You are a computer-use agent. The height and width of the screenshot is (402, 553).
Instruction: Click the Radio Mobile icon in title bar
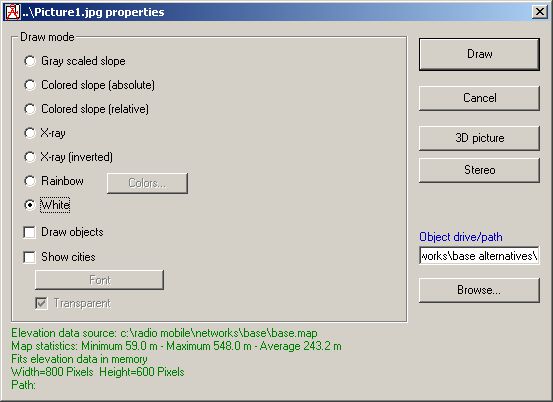[13, 12]
